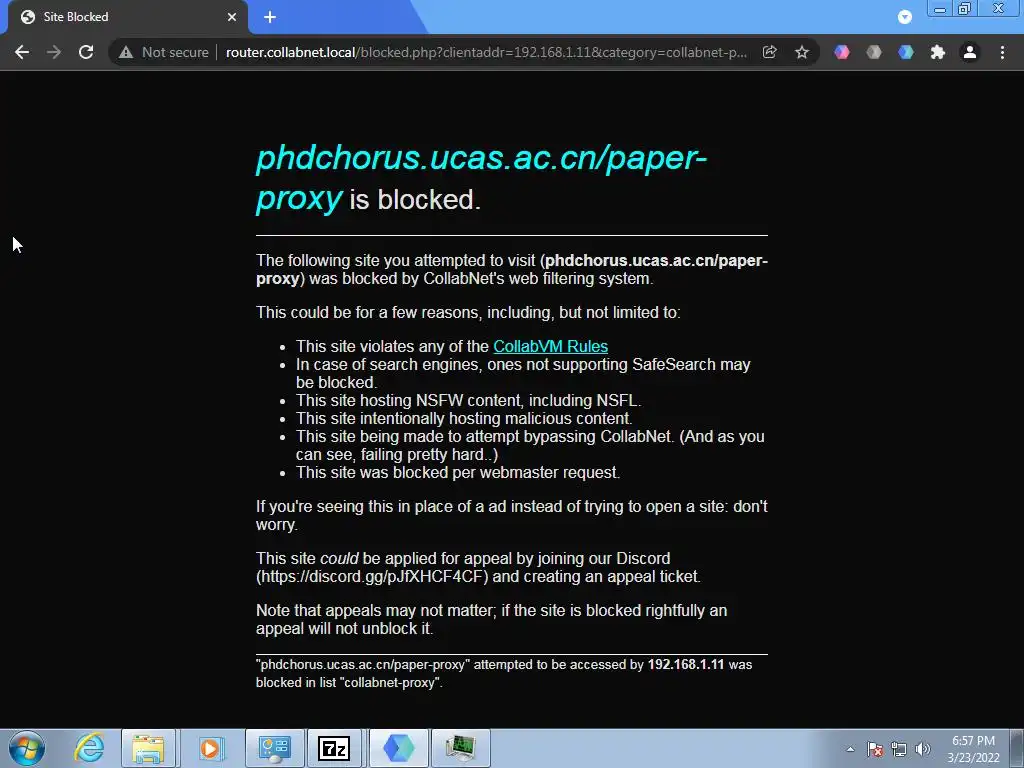Launch Internet Explorer from the taskbar
Screen dimensions: 1024x768
[89, 748]
